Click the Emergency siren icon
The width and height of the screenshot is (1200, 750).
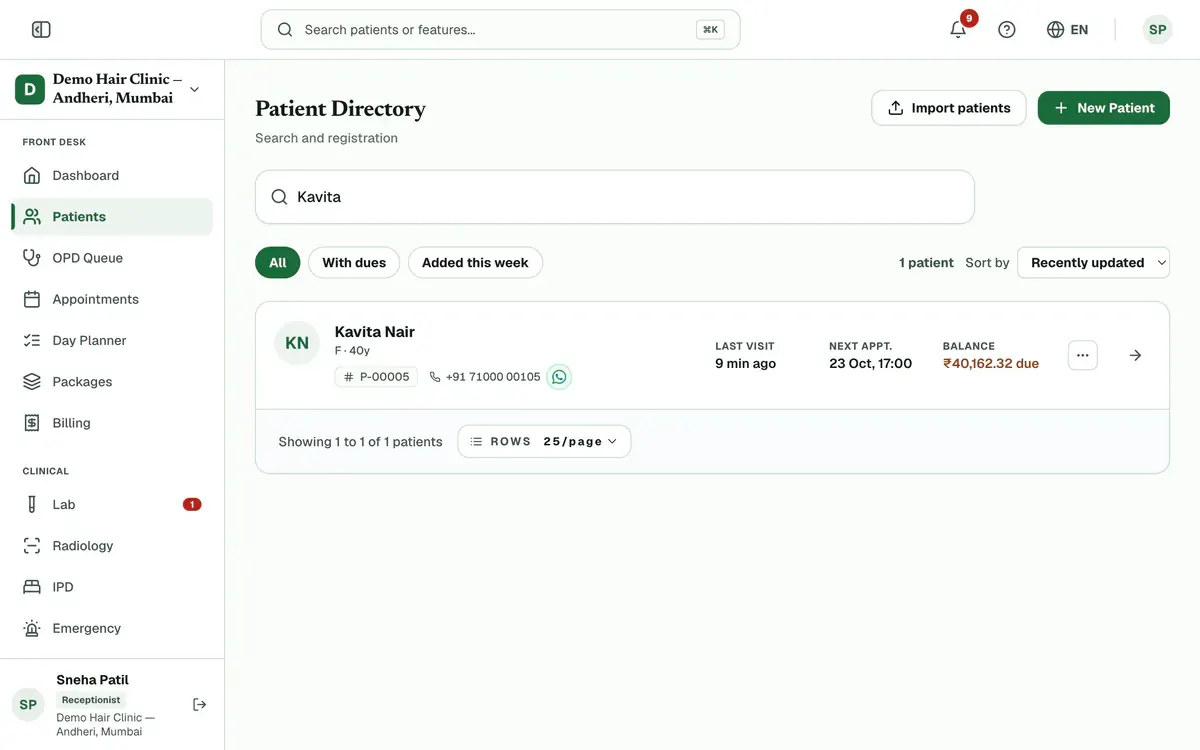pos(32,629)
